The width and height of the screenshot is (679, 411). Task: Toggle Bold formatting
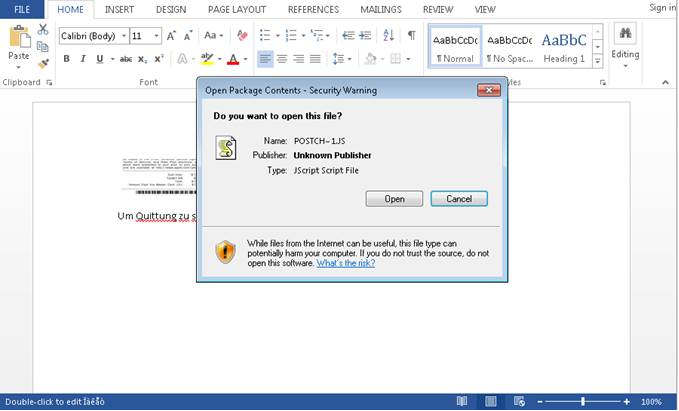click(x=66, y=59)
